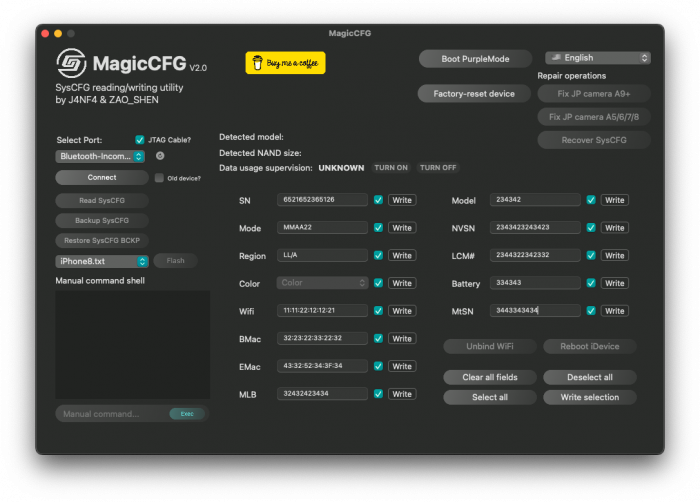Click Boot PurpleMode button
700x502 pixels.
pyautogui.click(x=475, y=59)
